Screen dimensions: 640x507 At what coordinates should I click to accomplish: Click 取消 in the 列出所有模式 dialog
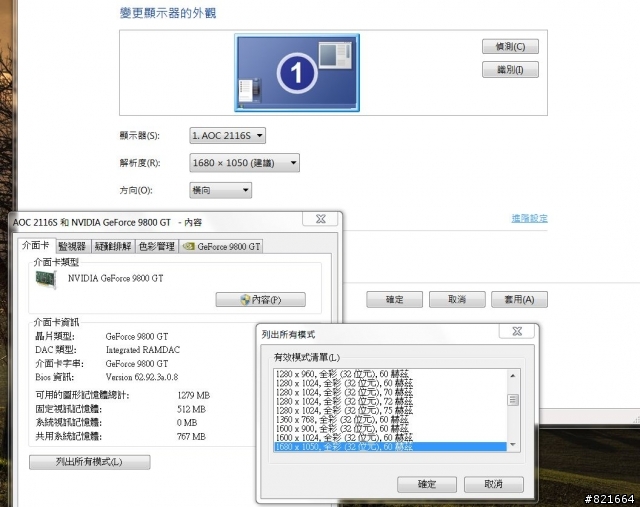point(494,485)
